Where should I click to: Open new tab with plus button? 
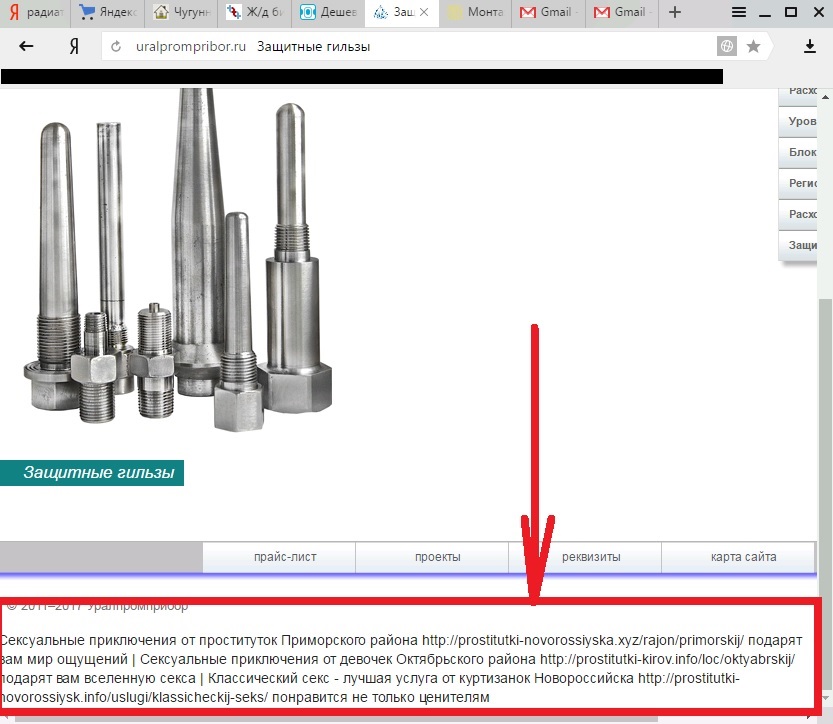[x=675, y=13]
